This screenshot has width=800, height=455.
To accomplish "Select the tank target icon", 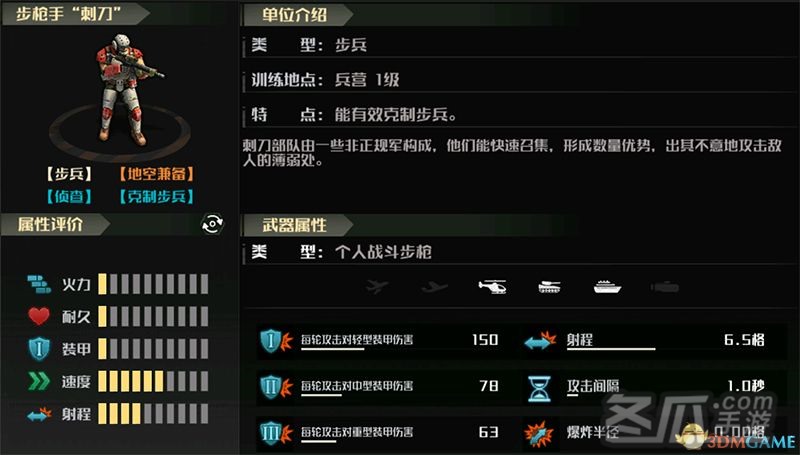I will point(549,287).
